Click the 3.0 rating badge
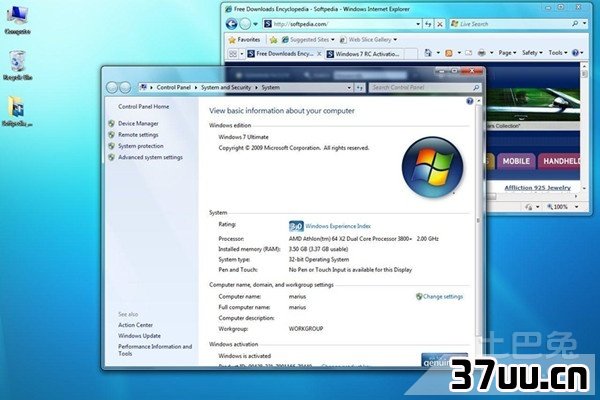The image size is (600, 400). tap(296, 226)
